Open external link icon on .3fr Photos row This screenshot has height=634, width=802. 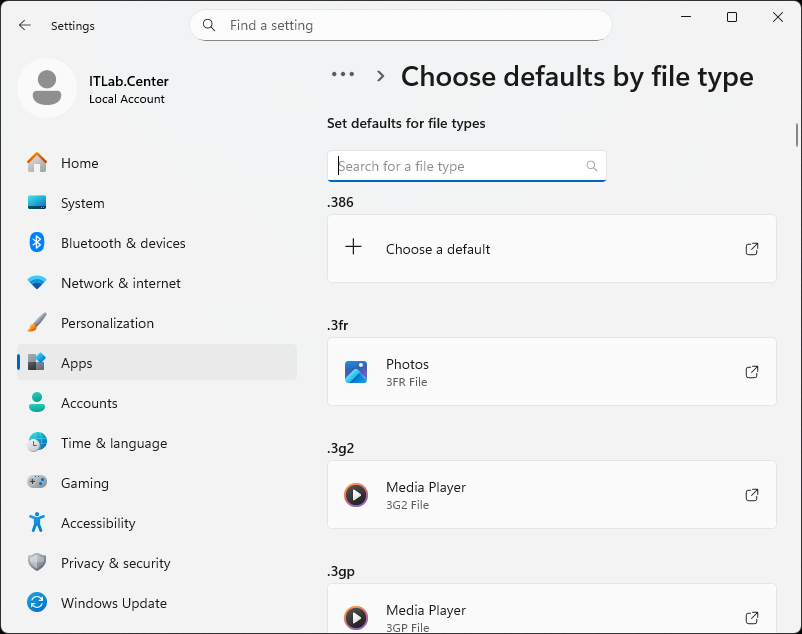point(752,372)
